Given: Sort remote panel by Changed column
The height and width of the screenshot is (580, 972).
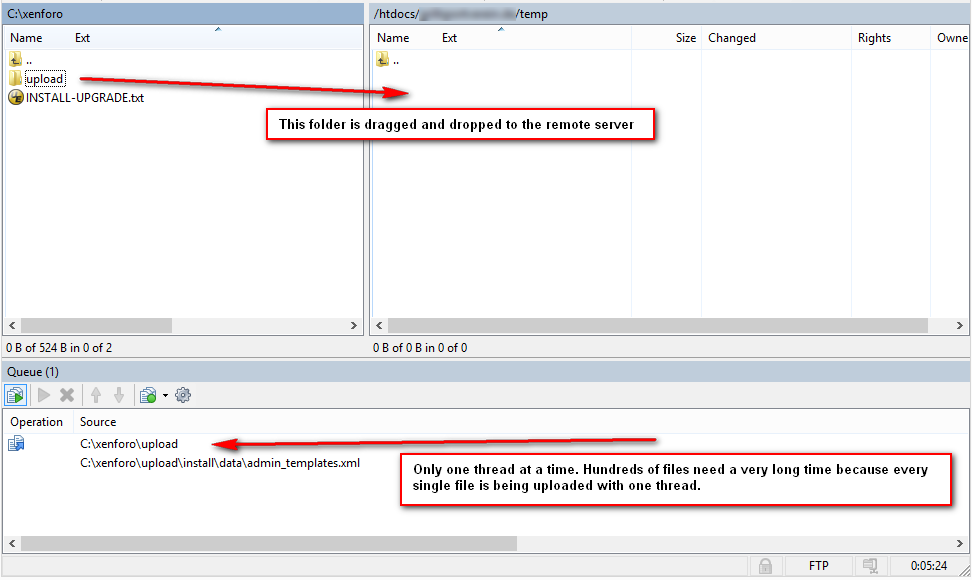Looking at the screenshot, I should 732,38.
